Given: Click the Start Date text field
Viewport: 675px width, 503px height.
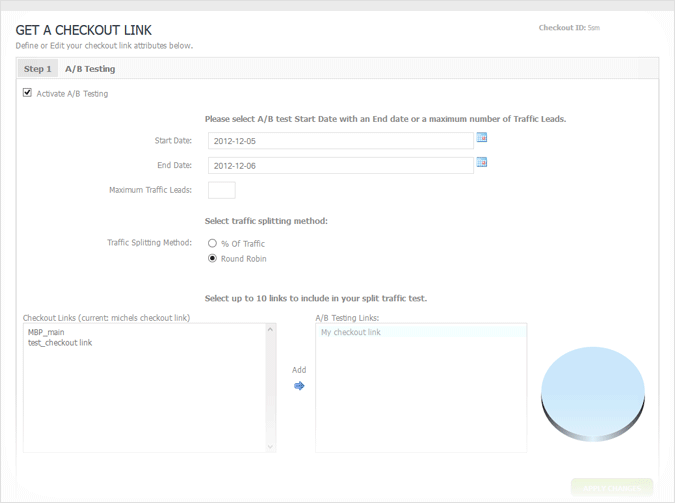Looking at the screenshot, I should (340, 141).
